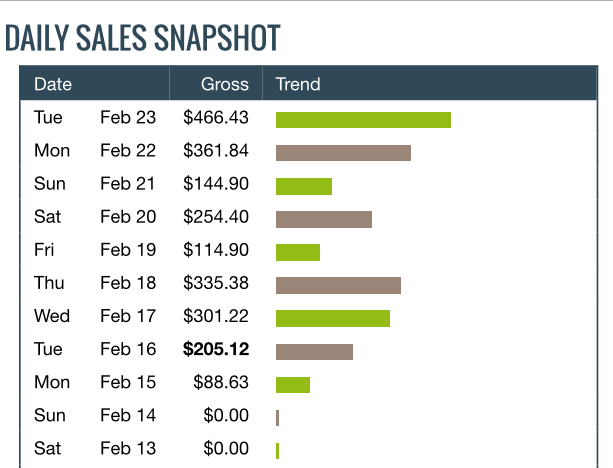The height and width of the screenshot is (468, 613).
Task: Click the $88.63 gross value
Action: 221,382
